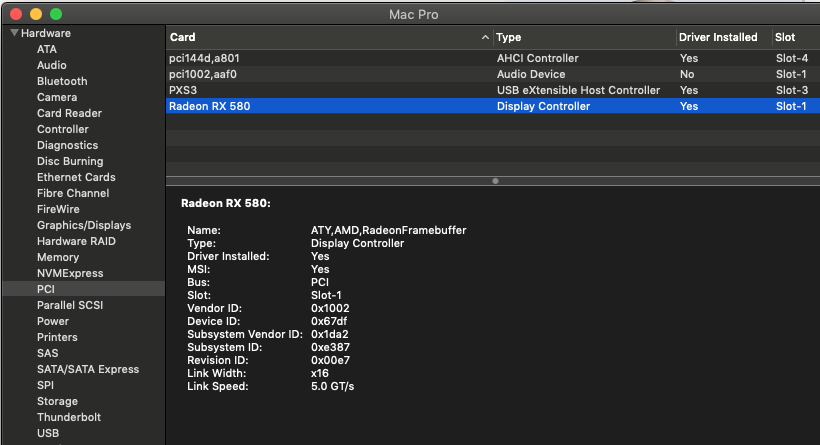The image size is (820, 445).
Task: Click the Link Speed value 5.0 GT/s
Action: (x=332, y=386)
